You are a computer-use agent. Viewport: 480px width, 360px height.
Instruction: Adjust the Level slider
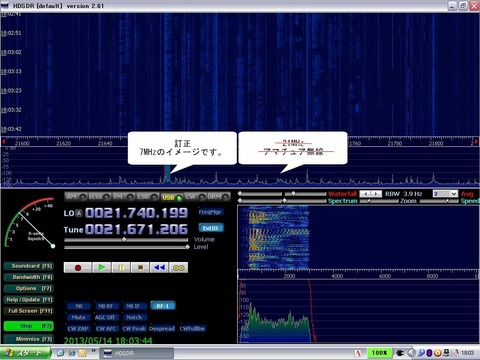[x=127, y=247]
